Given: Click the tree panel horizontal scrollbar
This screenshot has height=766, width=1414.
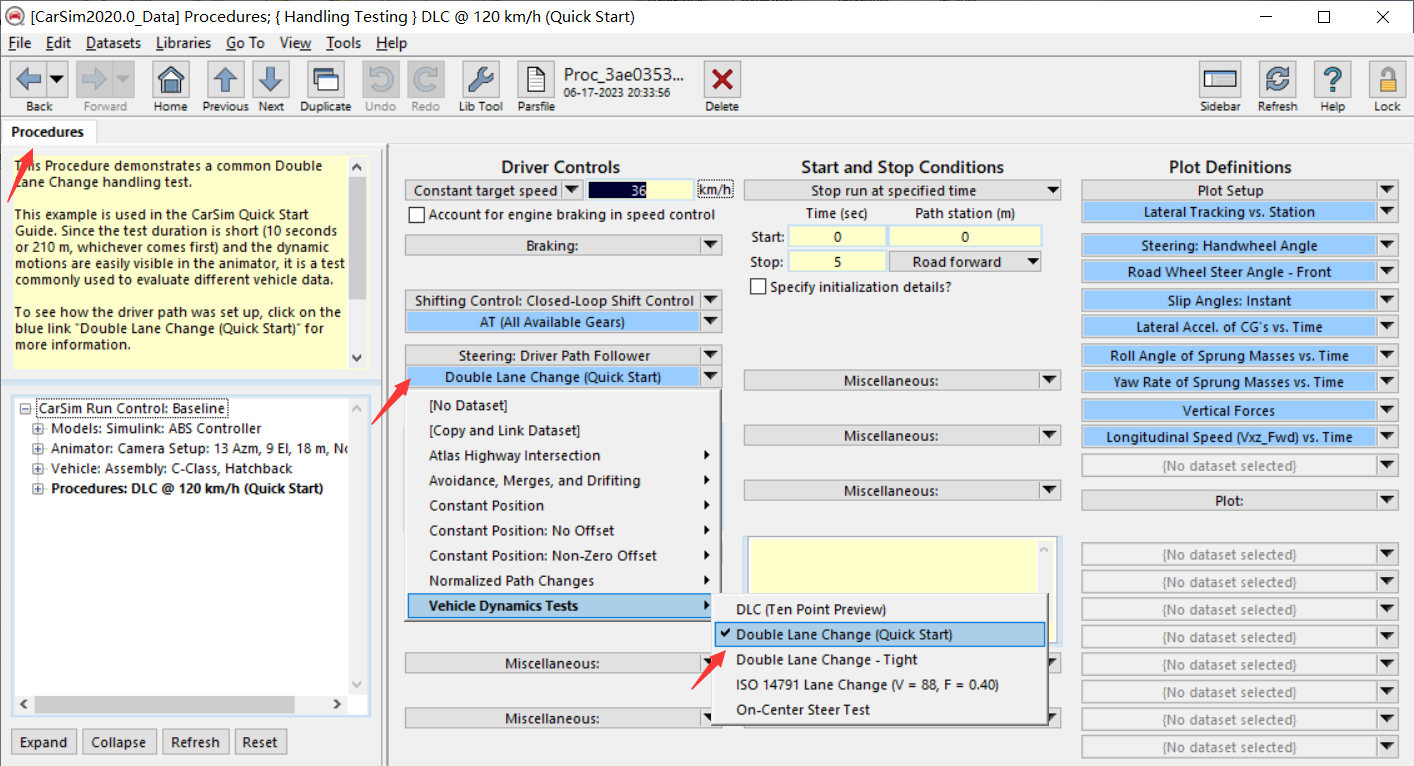Looking at the screenshot, I should click(183, 704).
